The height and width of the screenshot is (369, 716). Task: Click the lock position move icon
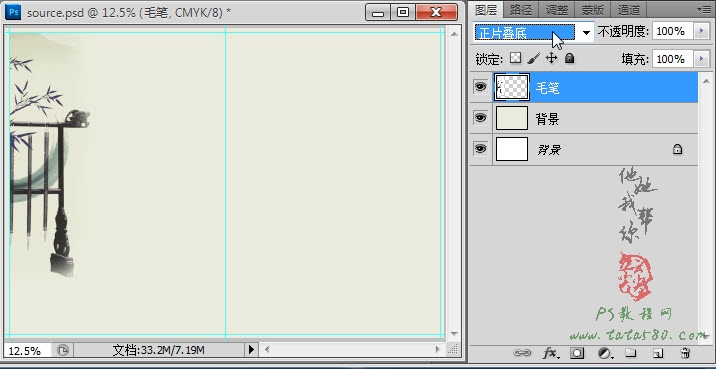pos(552,58)
